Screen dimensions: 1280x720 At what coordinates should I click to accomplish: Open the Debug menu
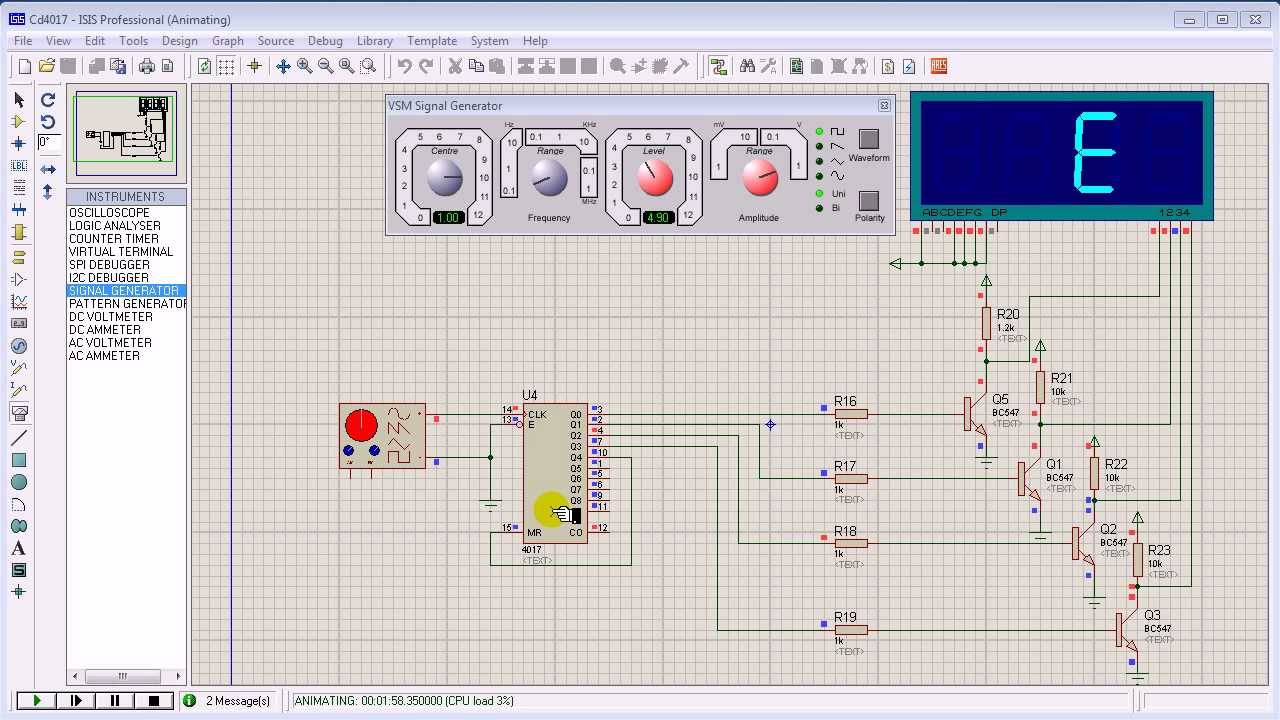325,41
